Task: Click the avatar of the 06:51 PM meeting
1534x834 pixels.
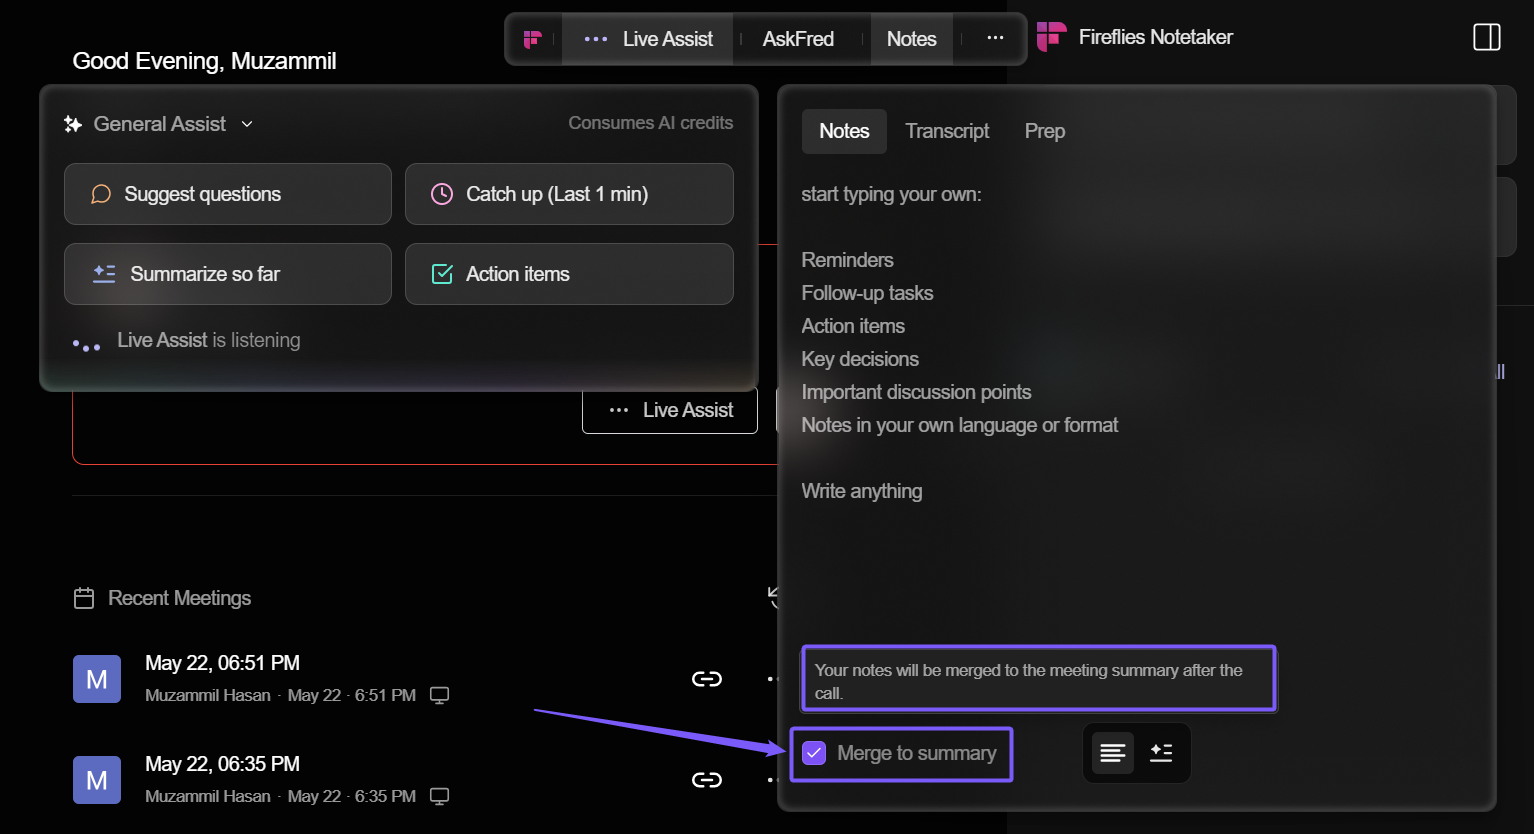Action: 97,679
